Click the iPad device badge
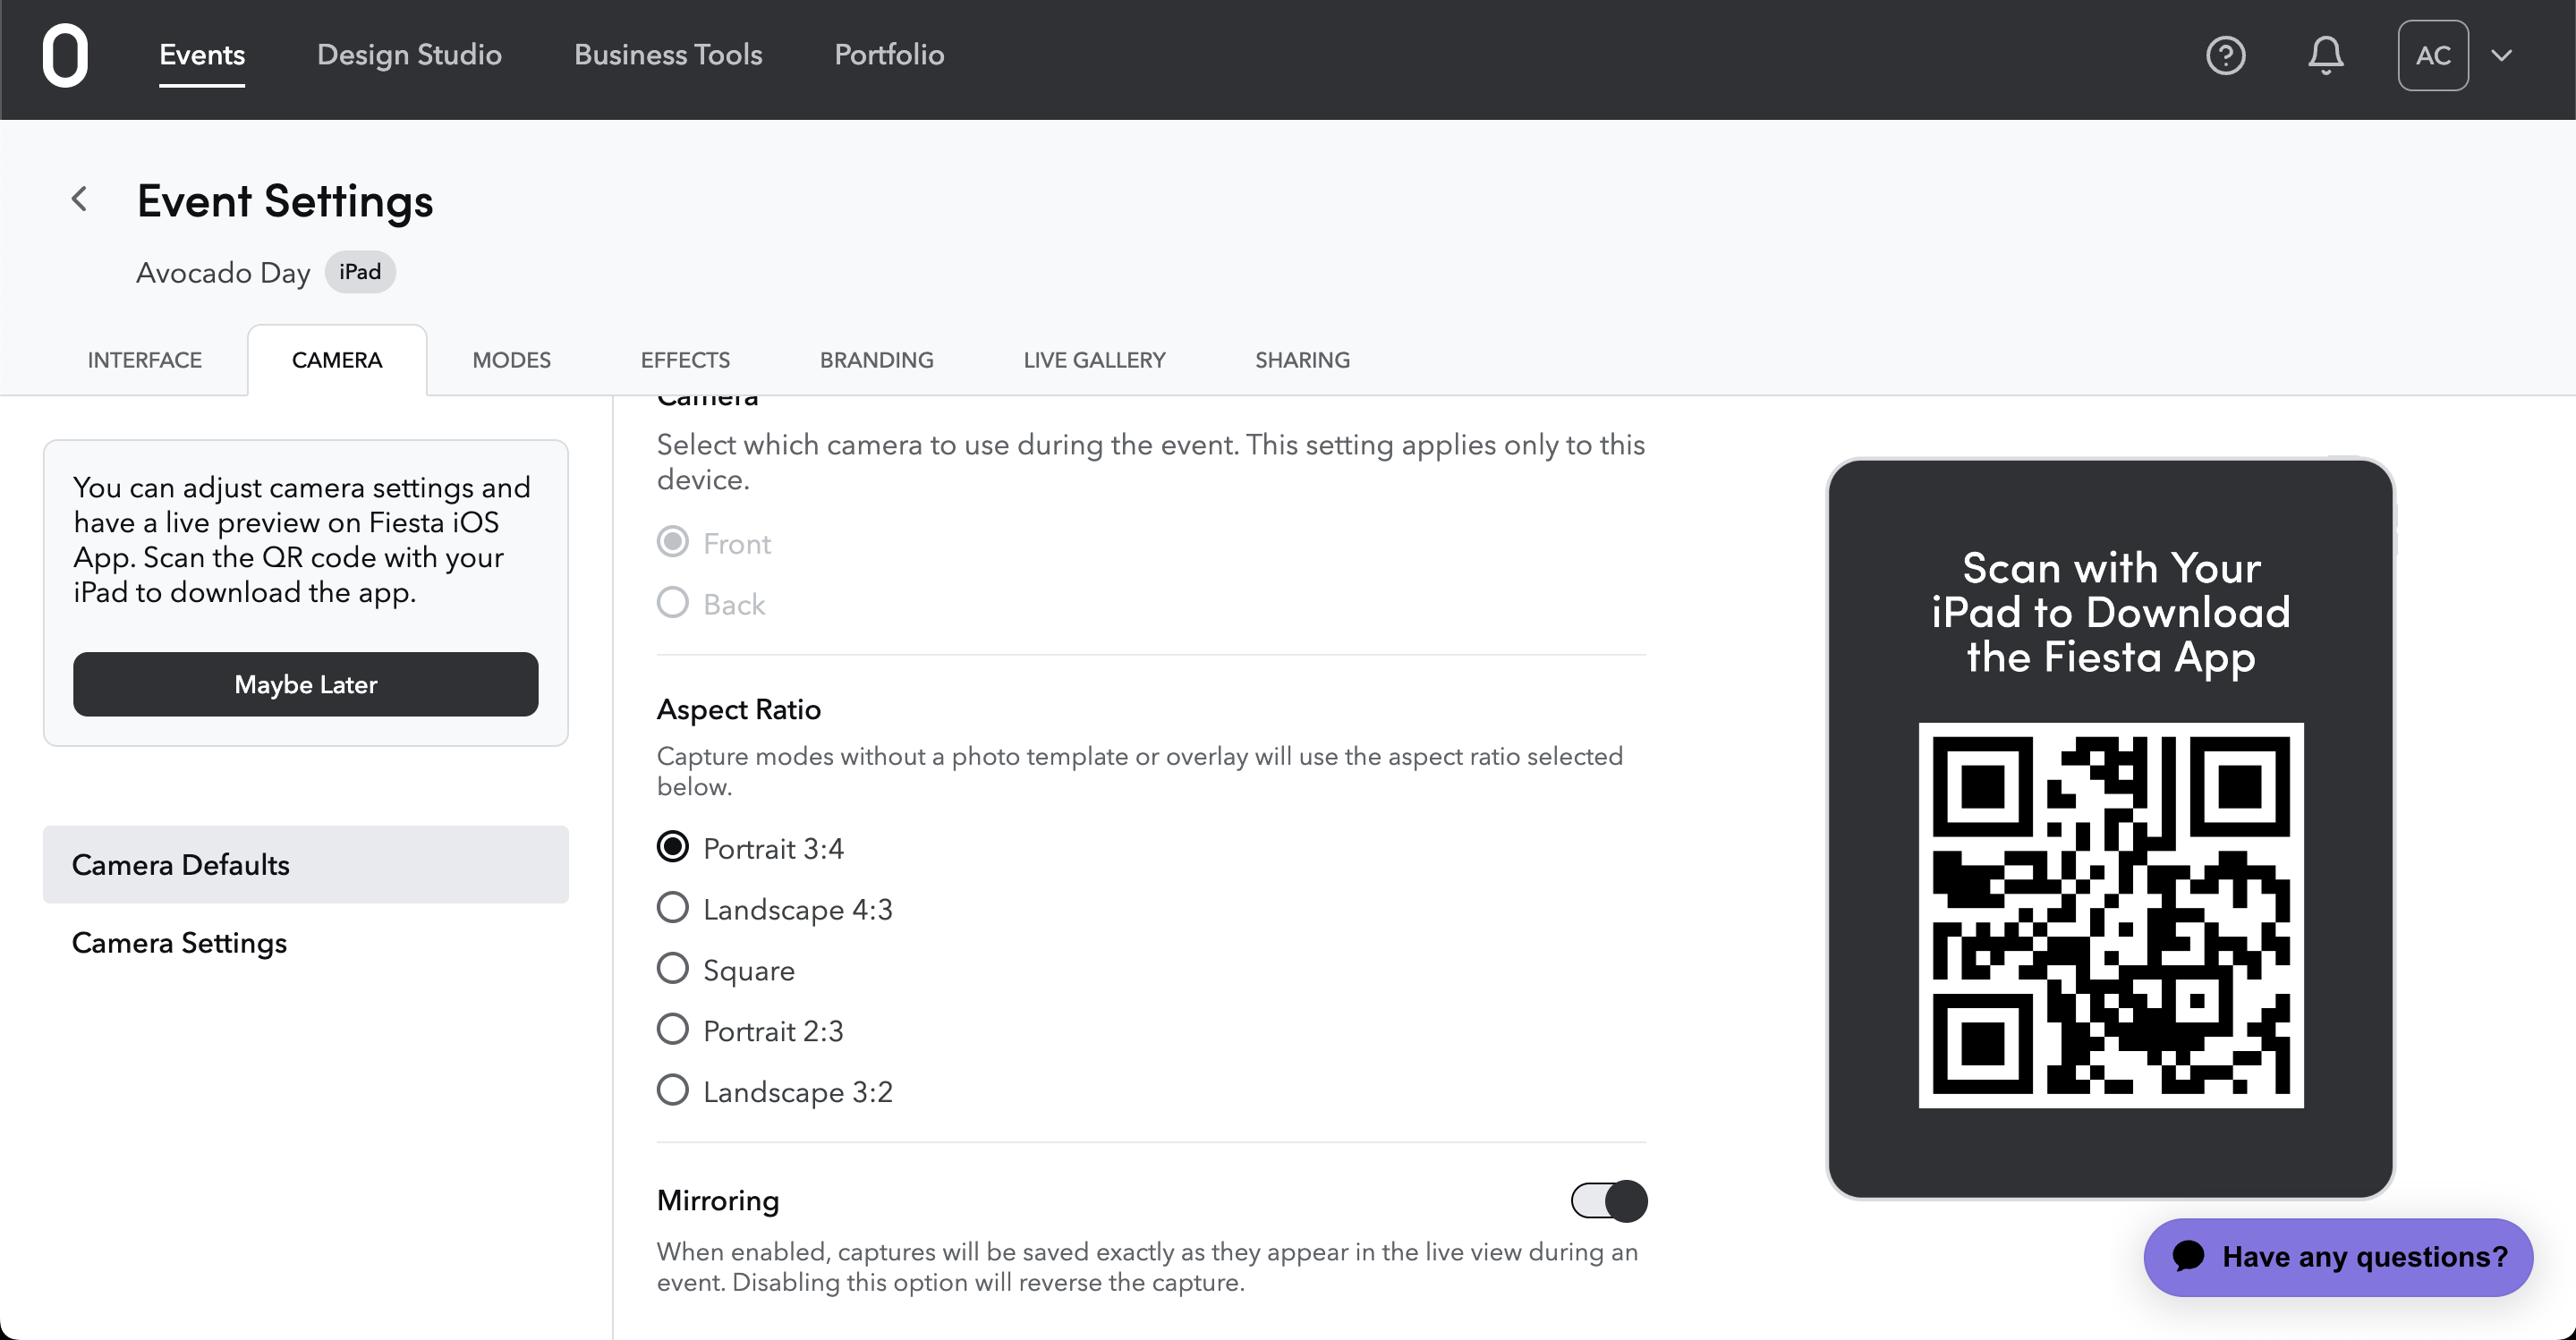Viewport: 2576px width, 1340px height. (360, 272)
